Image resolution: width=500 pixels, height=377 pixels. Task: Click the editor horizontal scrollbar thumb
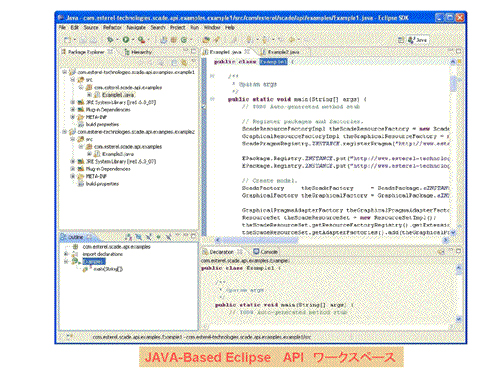click(x=260, y=240)
